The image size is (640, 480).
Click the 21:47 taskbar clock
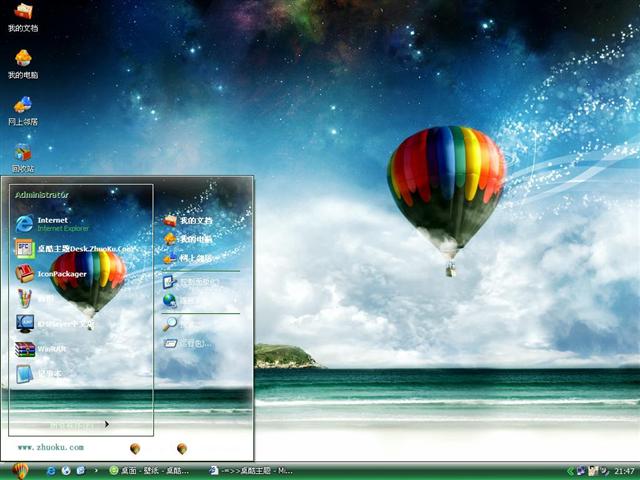coord(624,471)
